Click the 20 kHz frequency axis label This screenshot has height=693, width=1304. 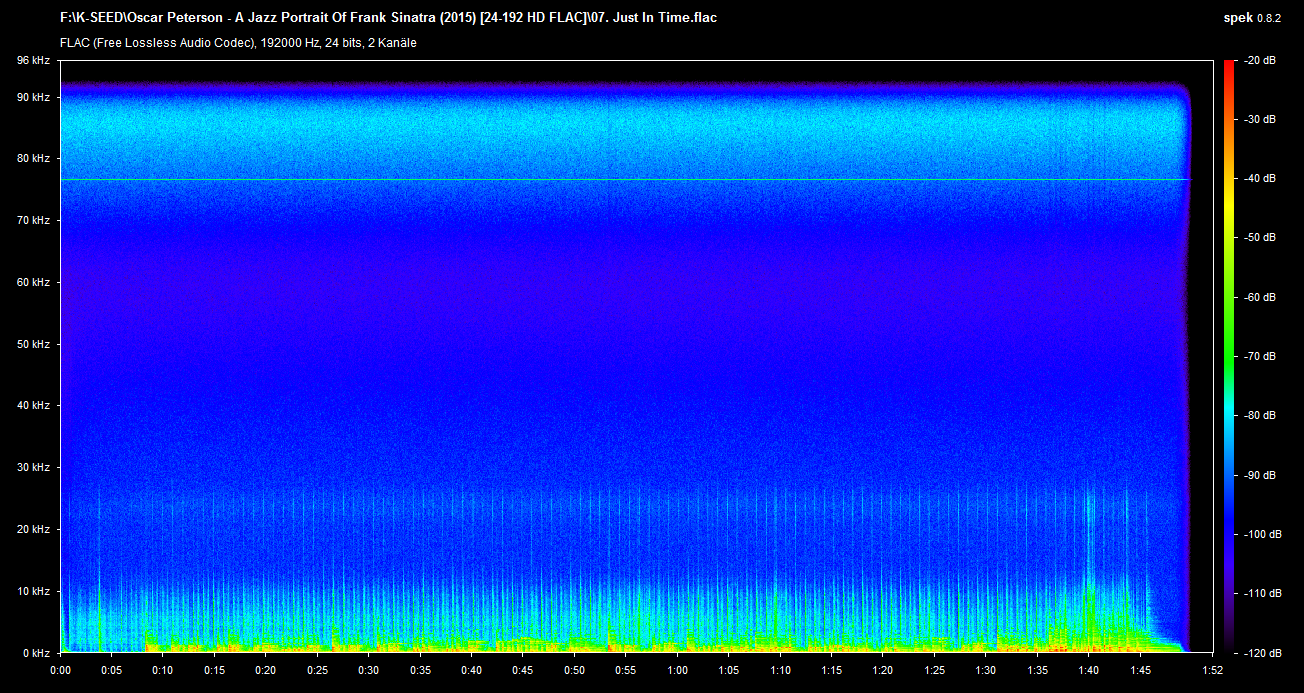point(33,529)
